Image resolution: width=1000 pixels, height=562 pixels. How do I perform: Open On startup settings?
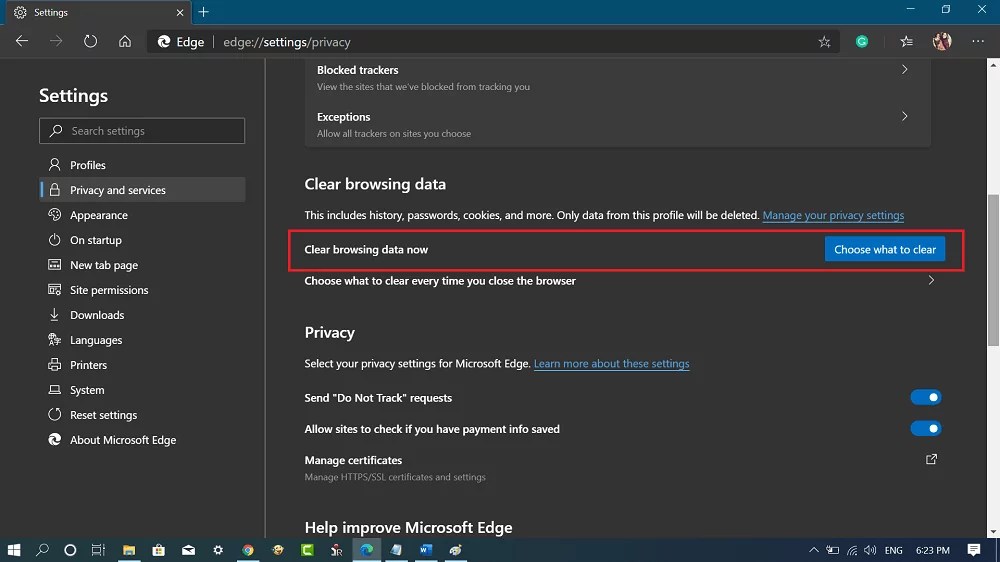pos(142,240)
